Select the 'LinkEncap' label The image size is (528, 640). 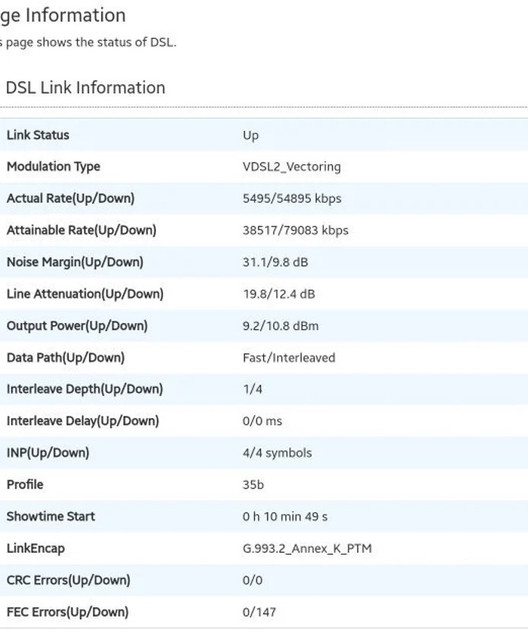pyautogui.click(x=36, y=549)
